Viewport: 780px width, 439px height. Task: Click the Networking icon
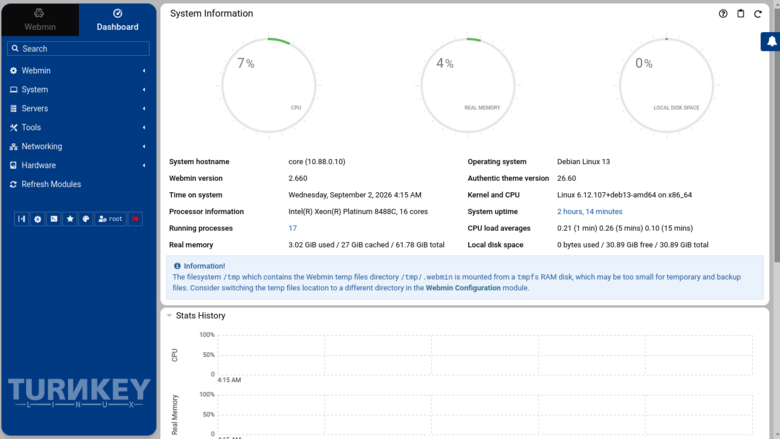tap(13, 146)
